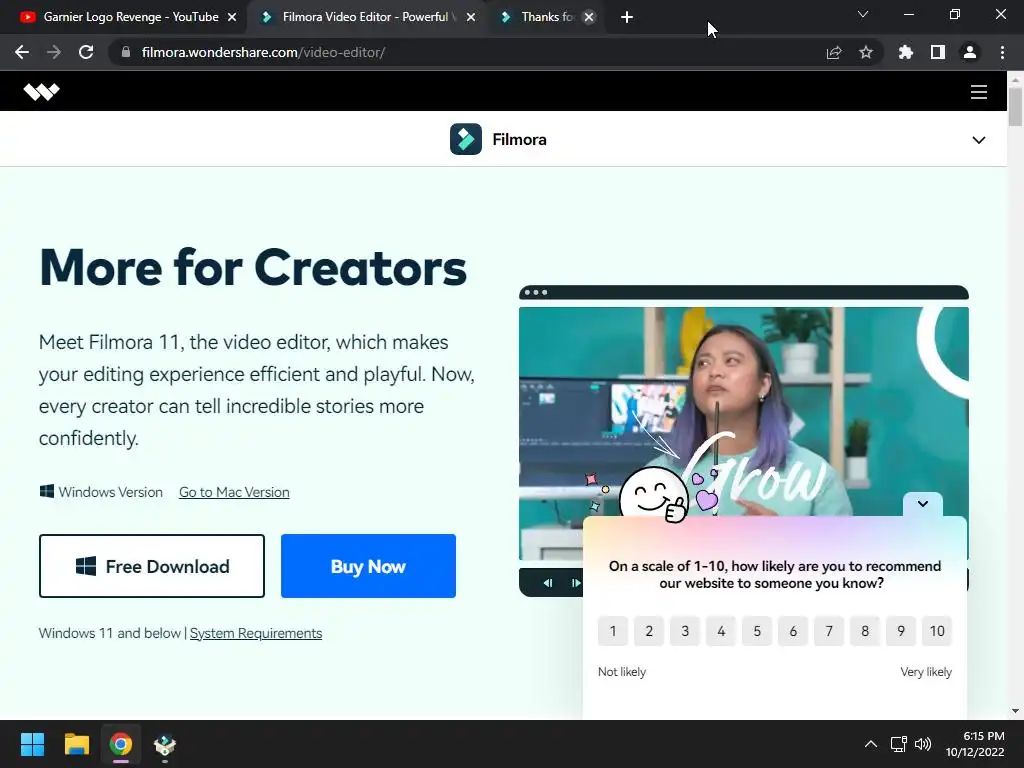Rate 8 on the survey scale
Image resolution: width=1024 pixels, height=768 pixels.
click(865, 631)
